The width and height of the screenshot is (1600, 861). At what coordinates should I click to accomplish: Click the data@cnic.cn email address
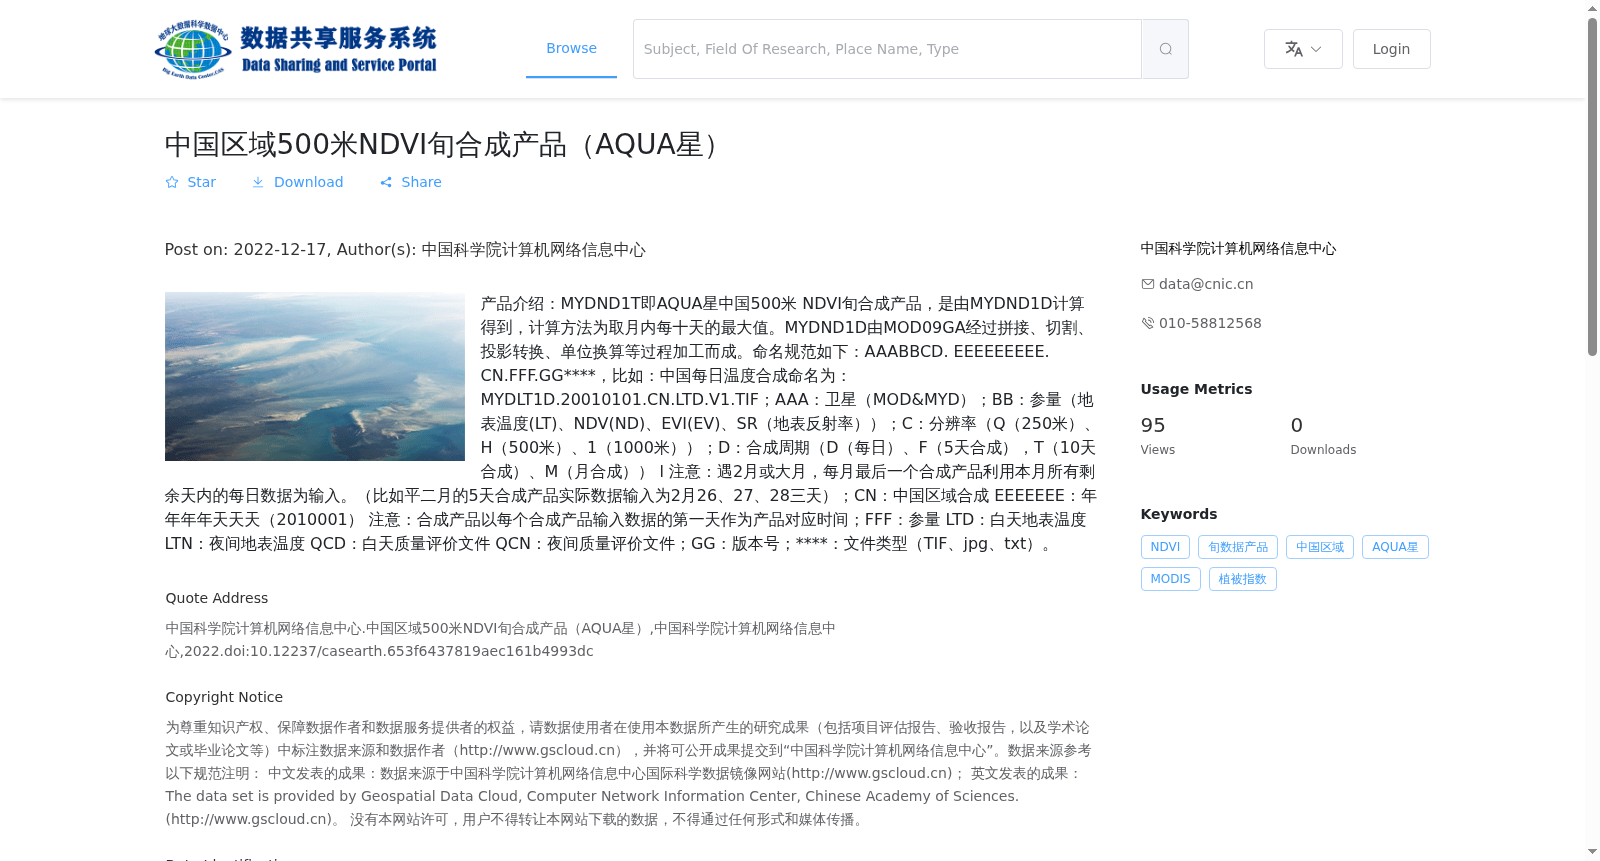pos(1206,284)
